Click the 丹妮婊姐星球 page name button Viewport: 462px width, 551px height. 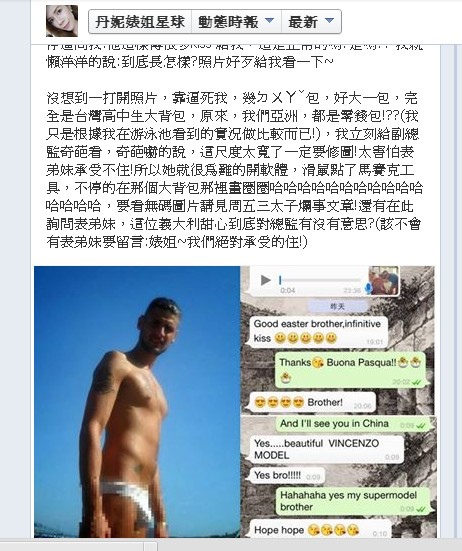[x=140, y=22]
